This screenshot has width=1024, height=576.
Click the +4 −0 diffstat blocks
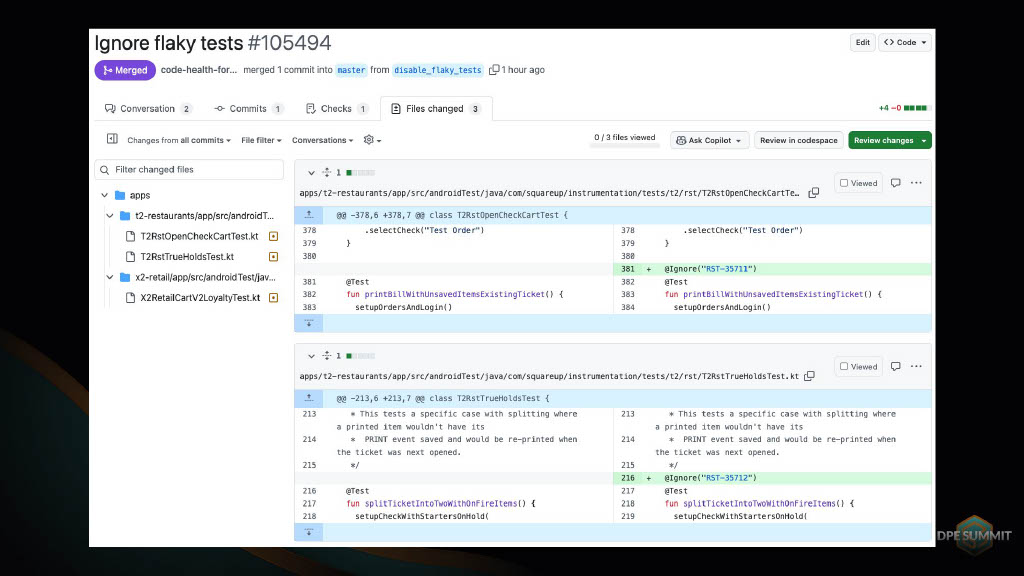pos(916,108)
